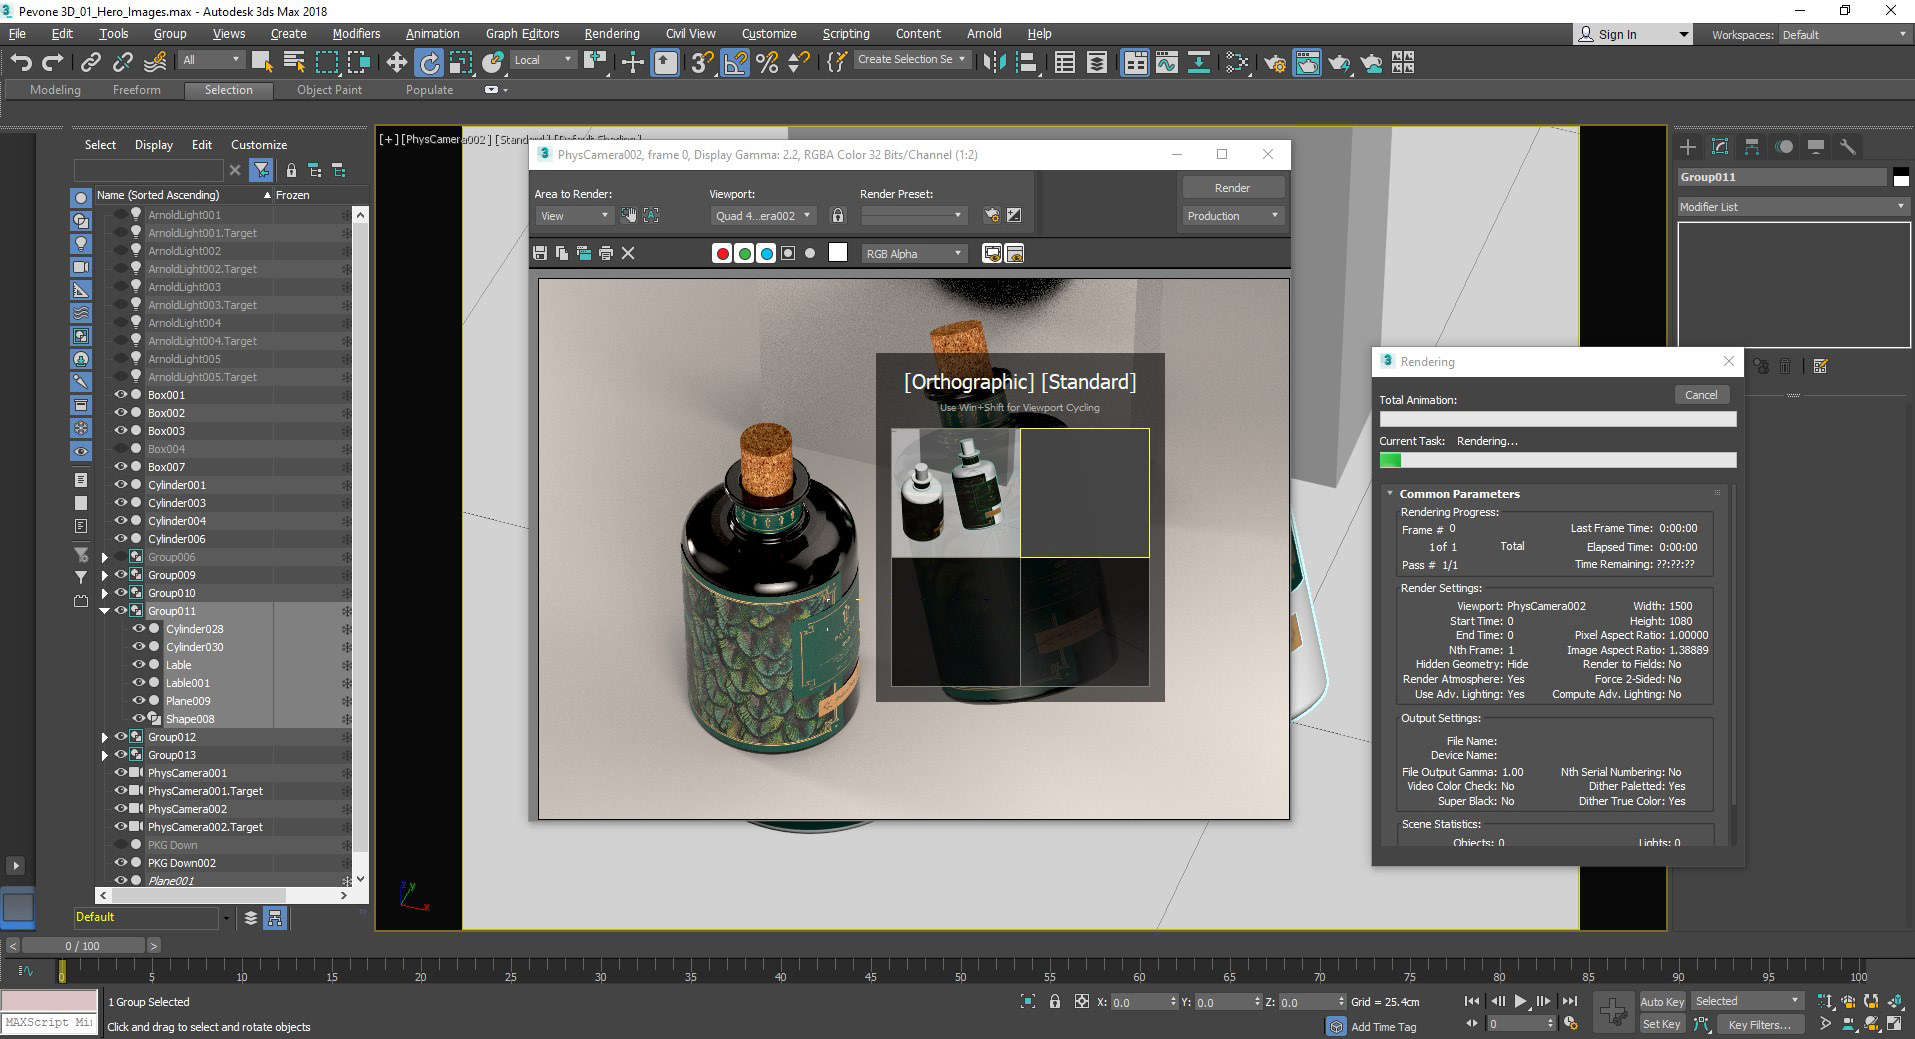Open the Modifiers menu
This screenshot has width=1915, height=1039.
tap(356, 34)
